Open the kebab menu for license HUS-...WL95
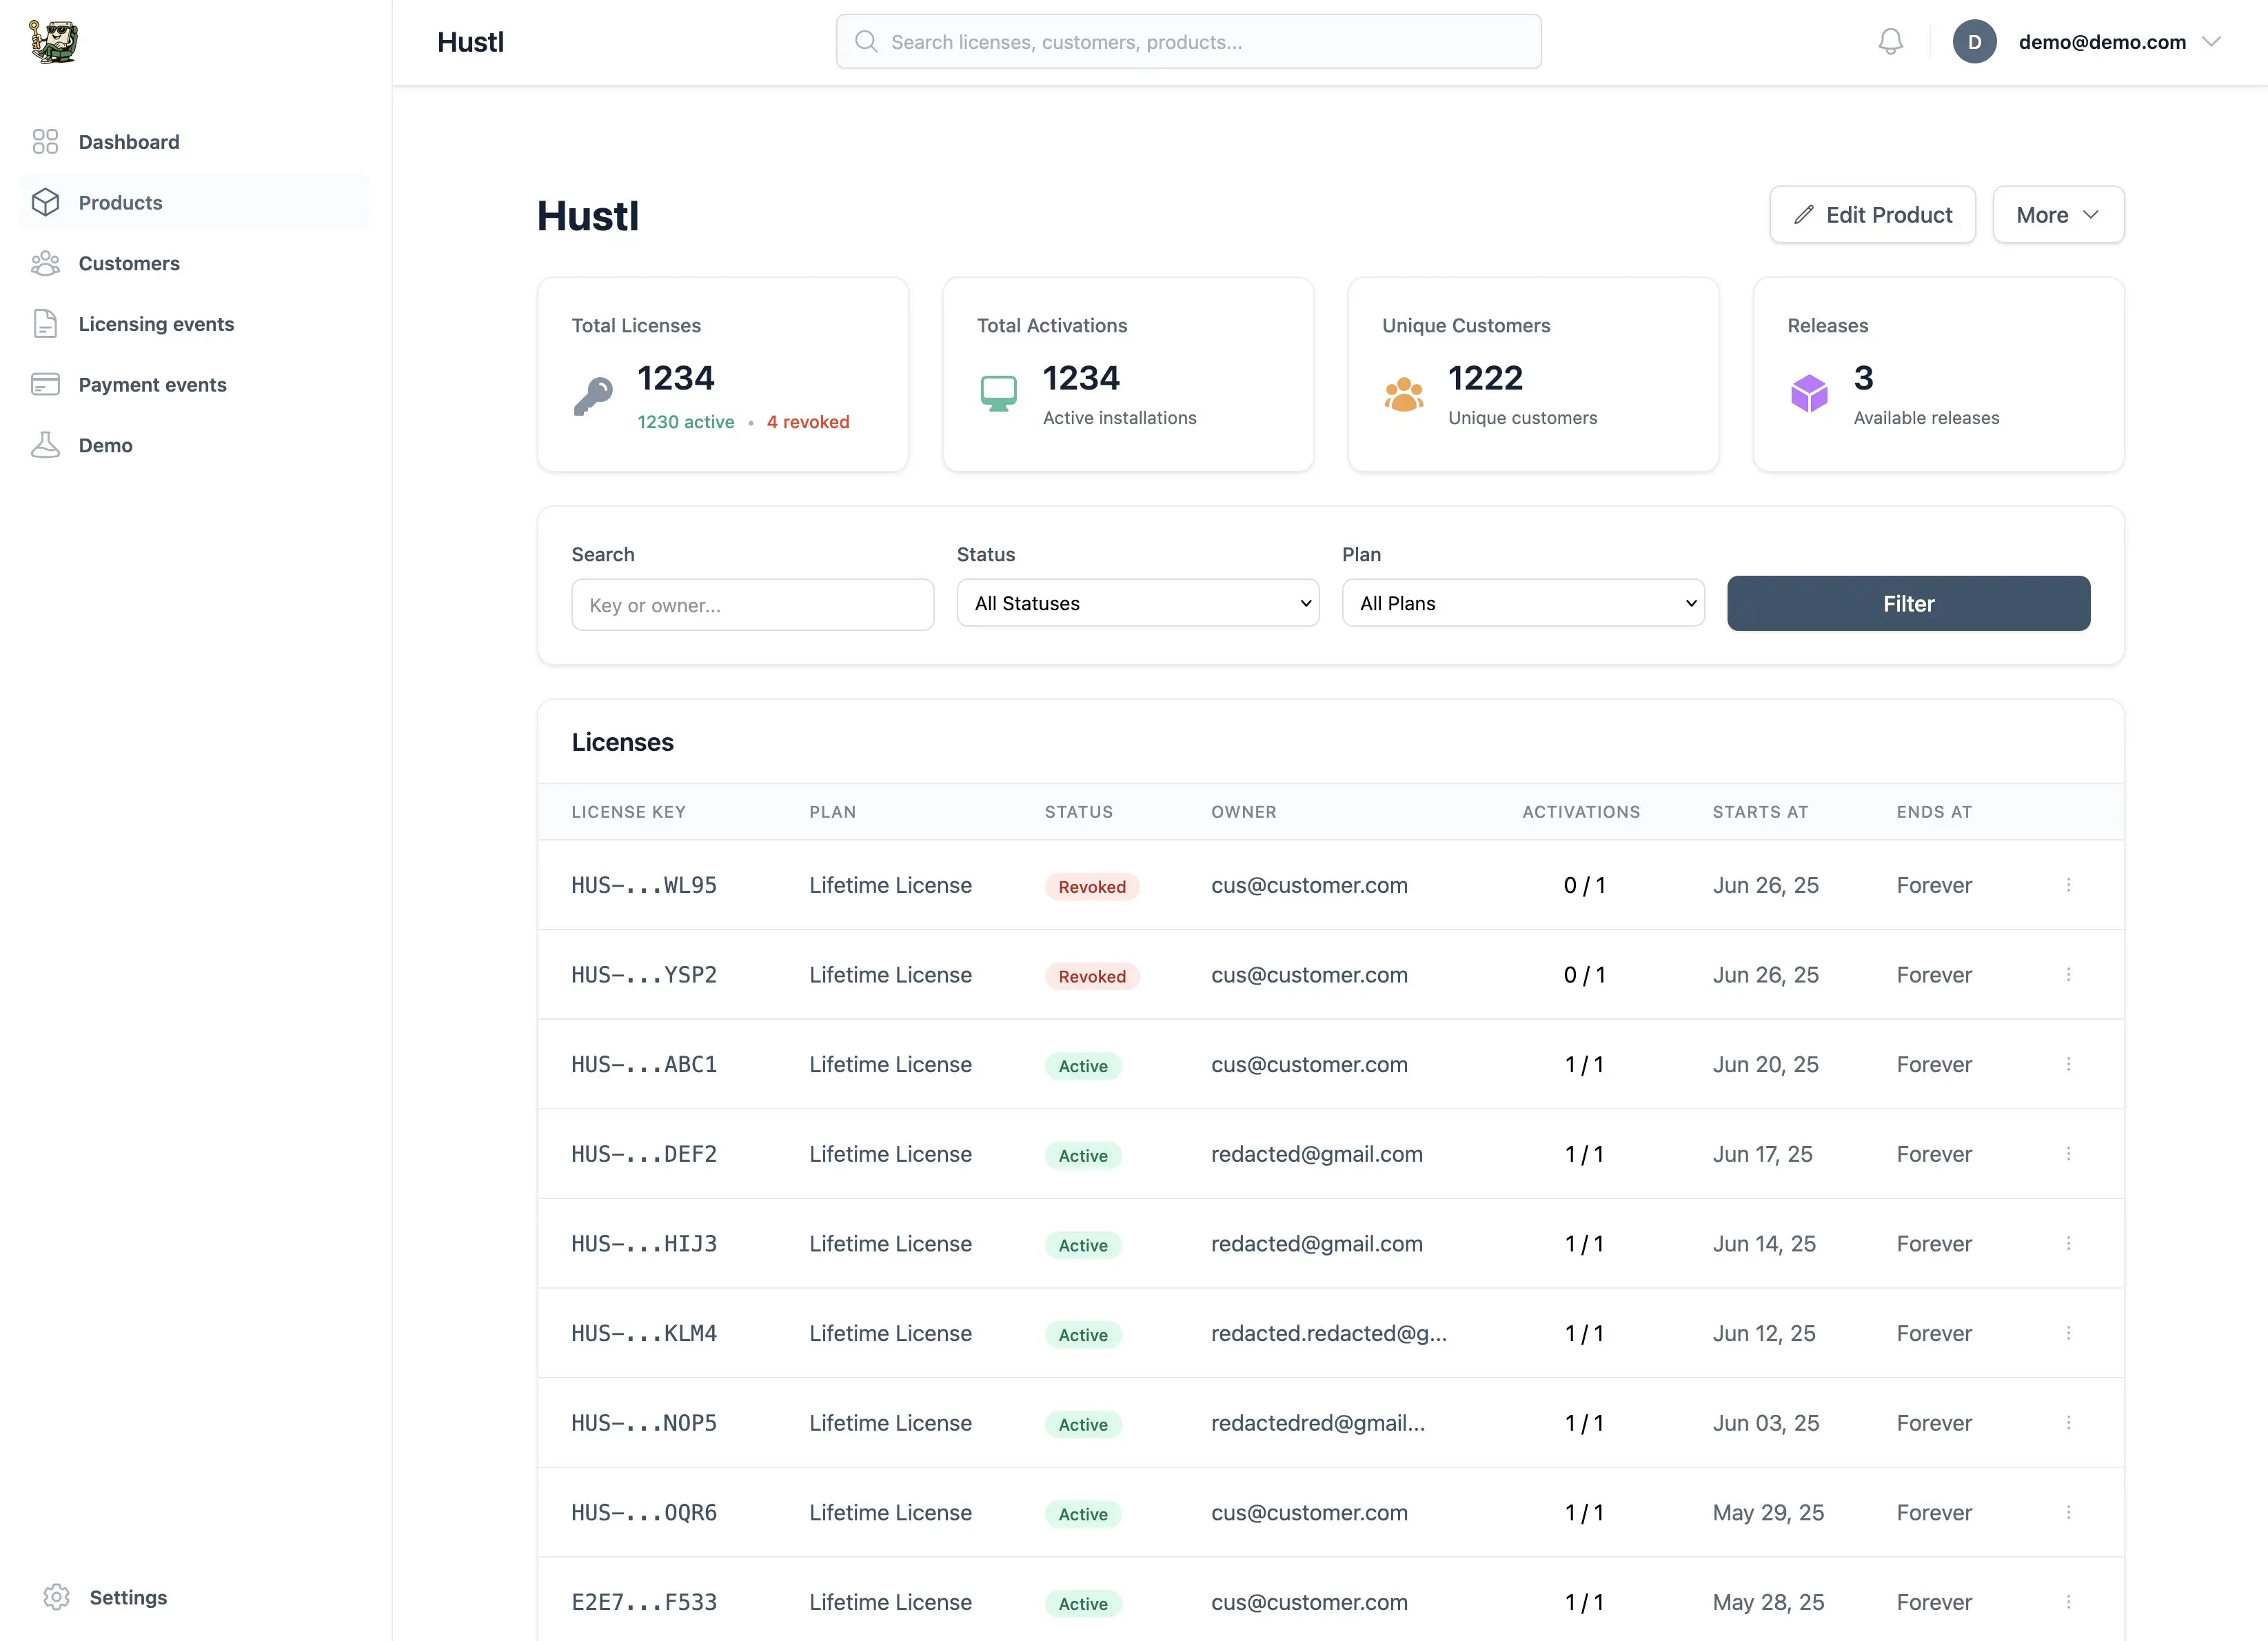This screenshot has height=1641, width=2268. click(x=2070, y=885)
